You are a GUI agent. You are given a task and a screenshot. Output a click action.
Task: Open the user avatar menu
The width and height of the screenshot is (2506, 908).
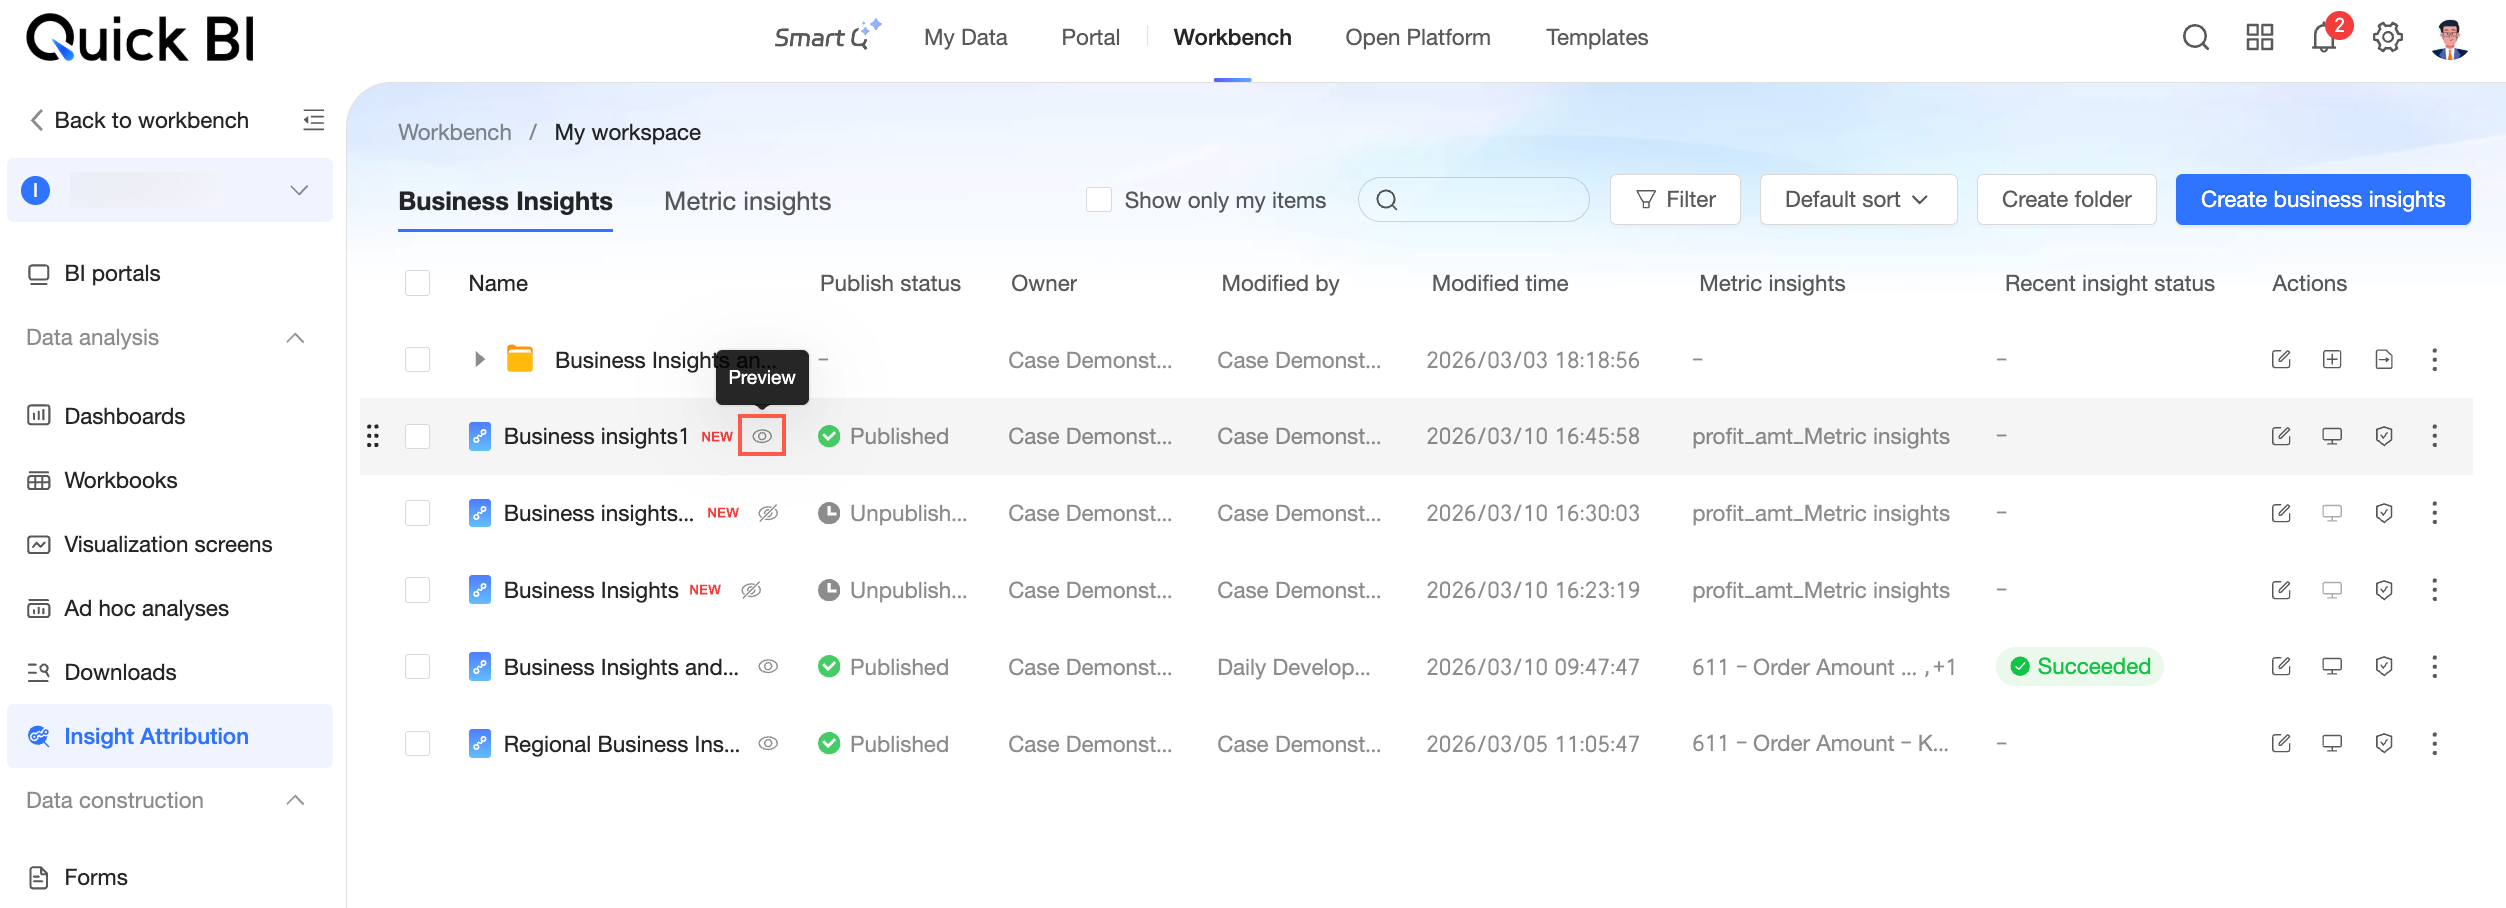(2450, 39)
